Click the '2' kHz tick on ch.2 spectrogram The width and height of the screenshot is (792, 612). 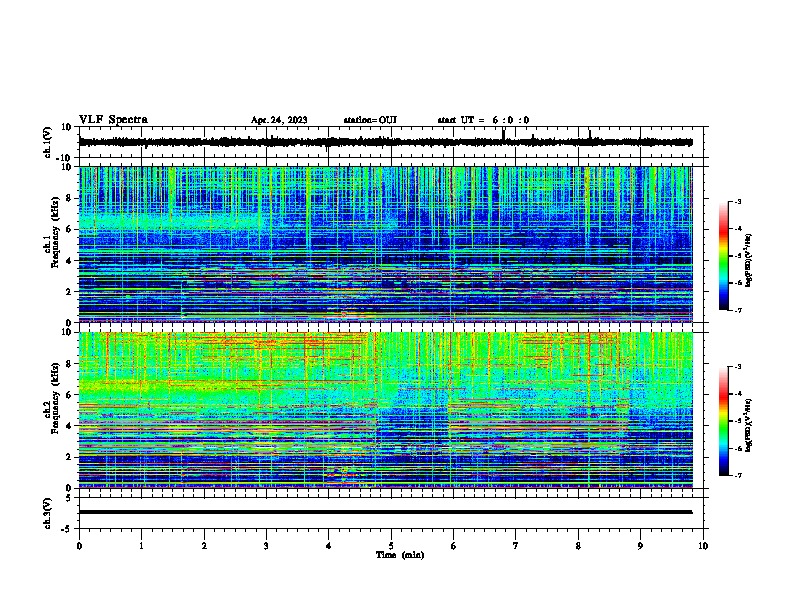pos(70,457)
